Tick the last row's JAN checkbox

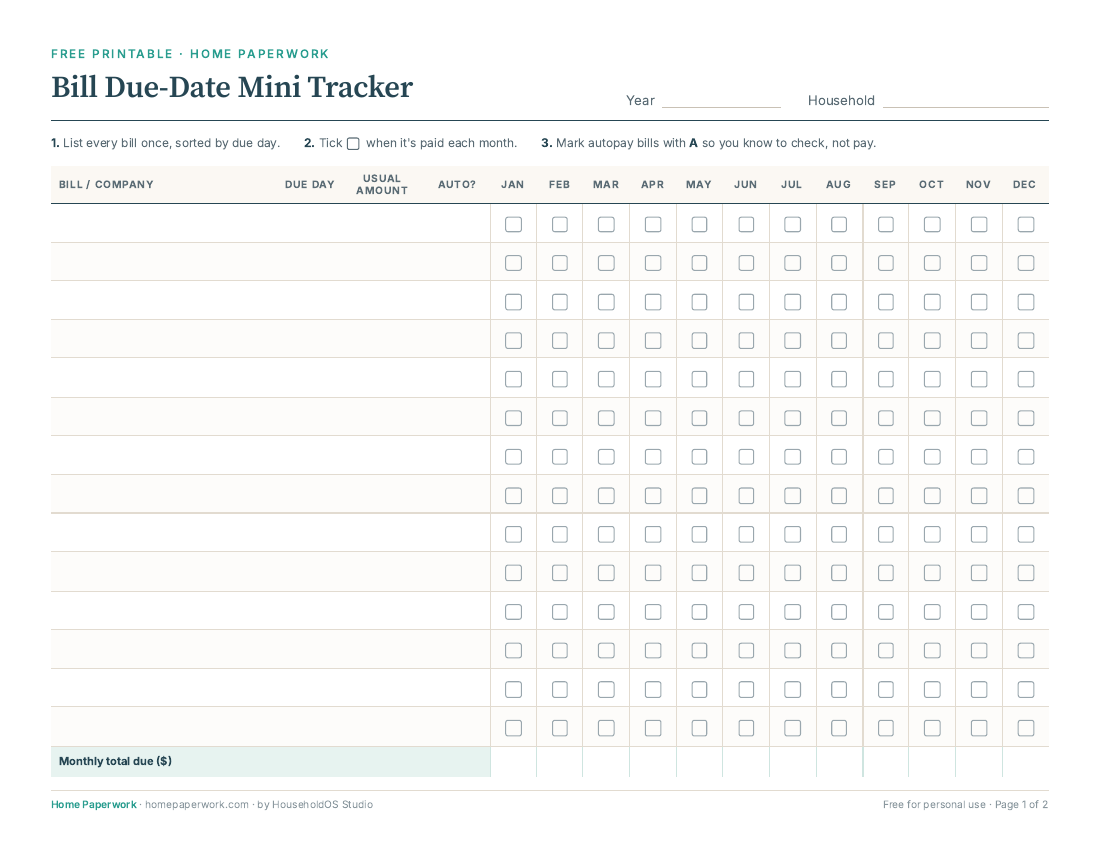[x=514, y=728]
